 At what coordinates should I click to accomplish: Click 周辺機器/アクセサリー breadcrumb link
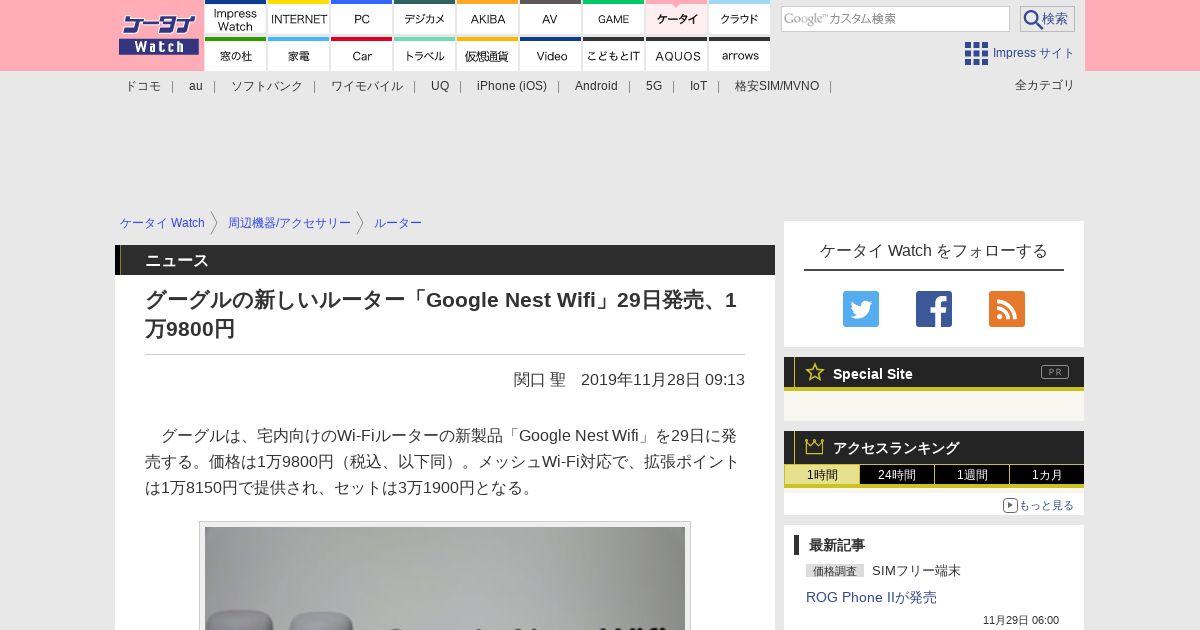pyautogui.click(x=289, y=223)
